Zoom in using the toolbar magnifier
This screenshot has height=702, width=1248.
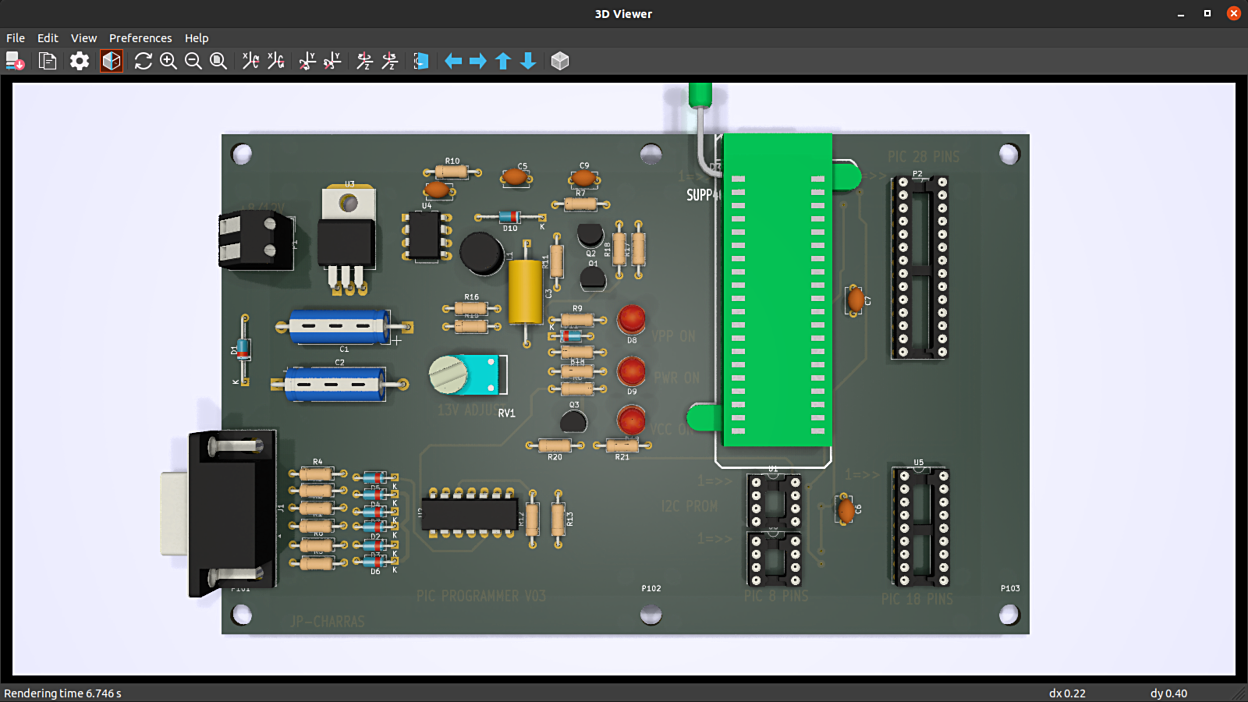pos(168,61)
